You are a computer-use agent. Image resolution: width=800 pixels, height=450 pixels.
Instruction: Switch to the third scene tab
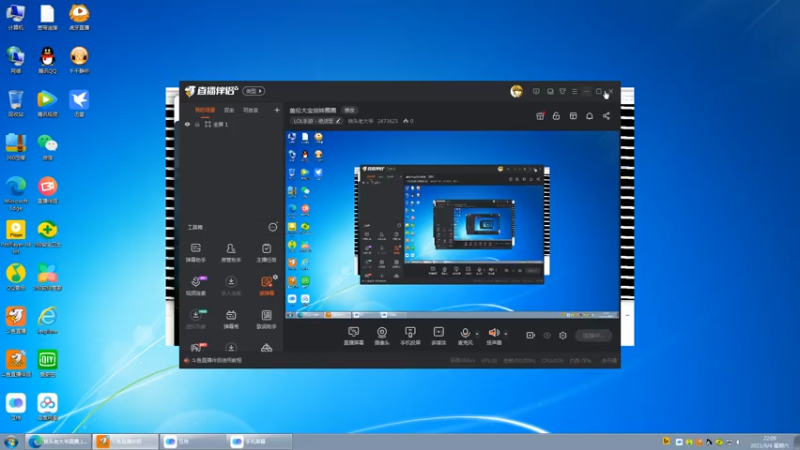pyautogui.click(x=251, y=110)
